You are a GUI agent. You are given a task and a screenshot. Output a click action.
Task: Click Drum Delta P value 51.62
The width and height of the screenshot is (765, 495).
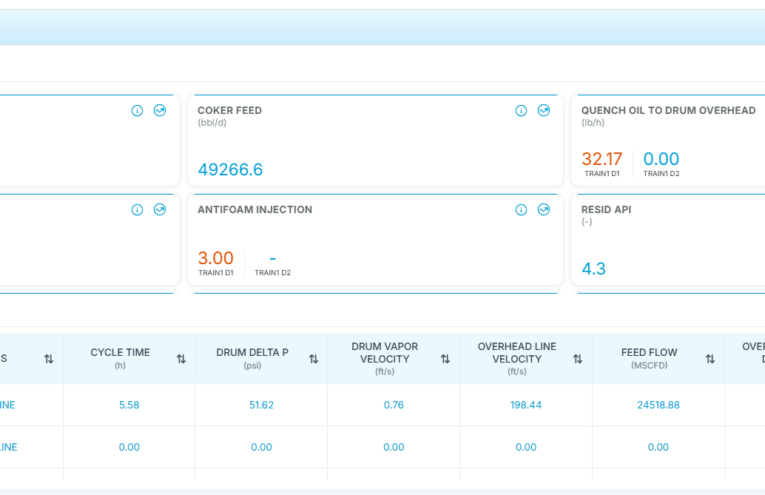click(x=262, y=405)
